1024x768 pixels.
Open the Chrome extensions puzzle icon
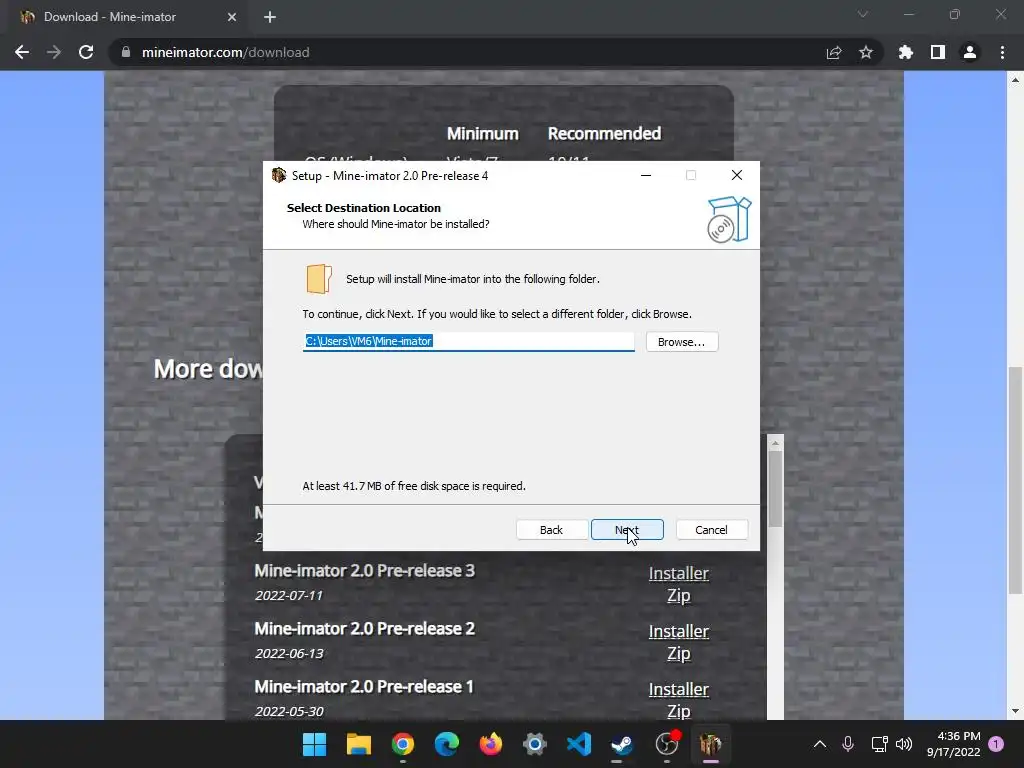[x=906, y=52]
